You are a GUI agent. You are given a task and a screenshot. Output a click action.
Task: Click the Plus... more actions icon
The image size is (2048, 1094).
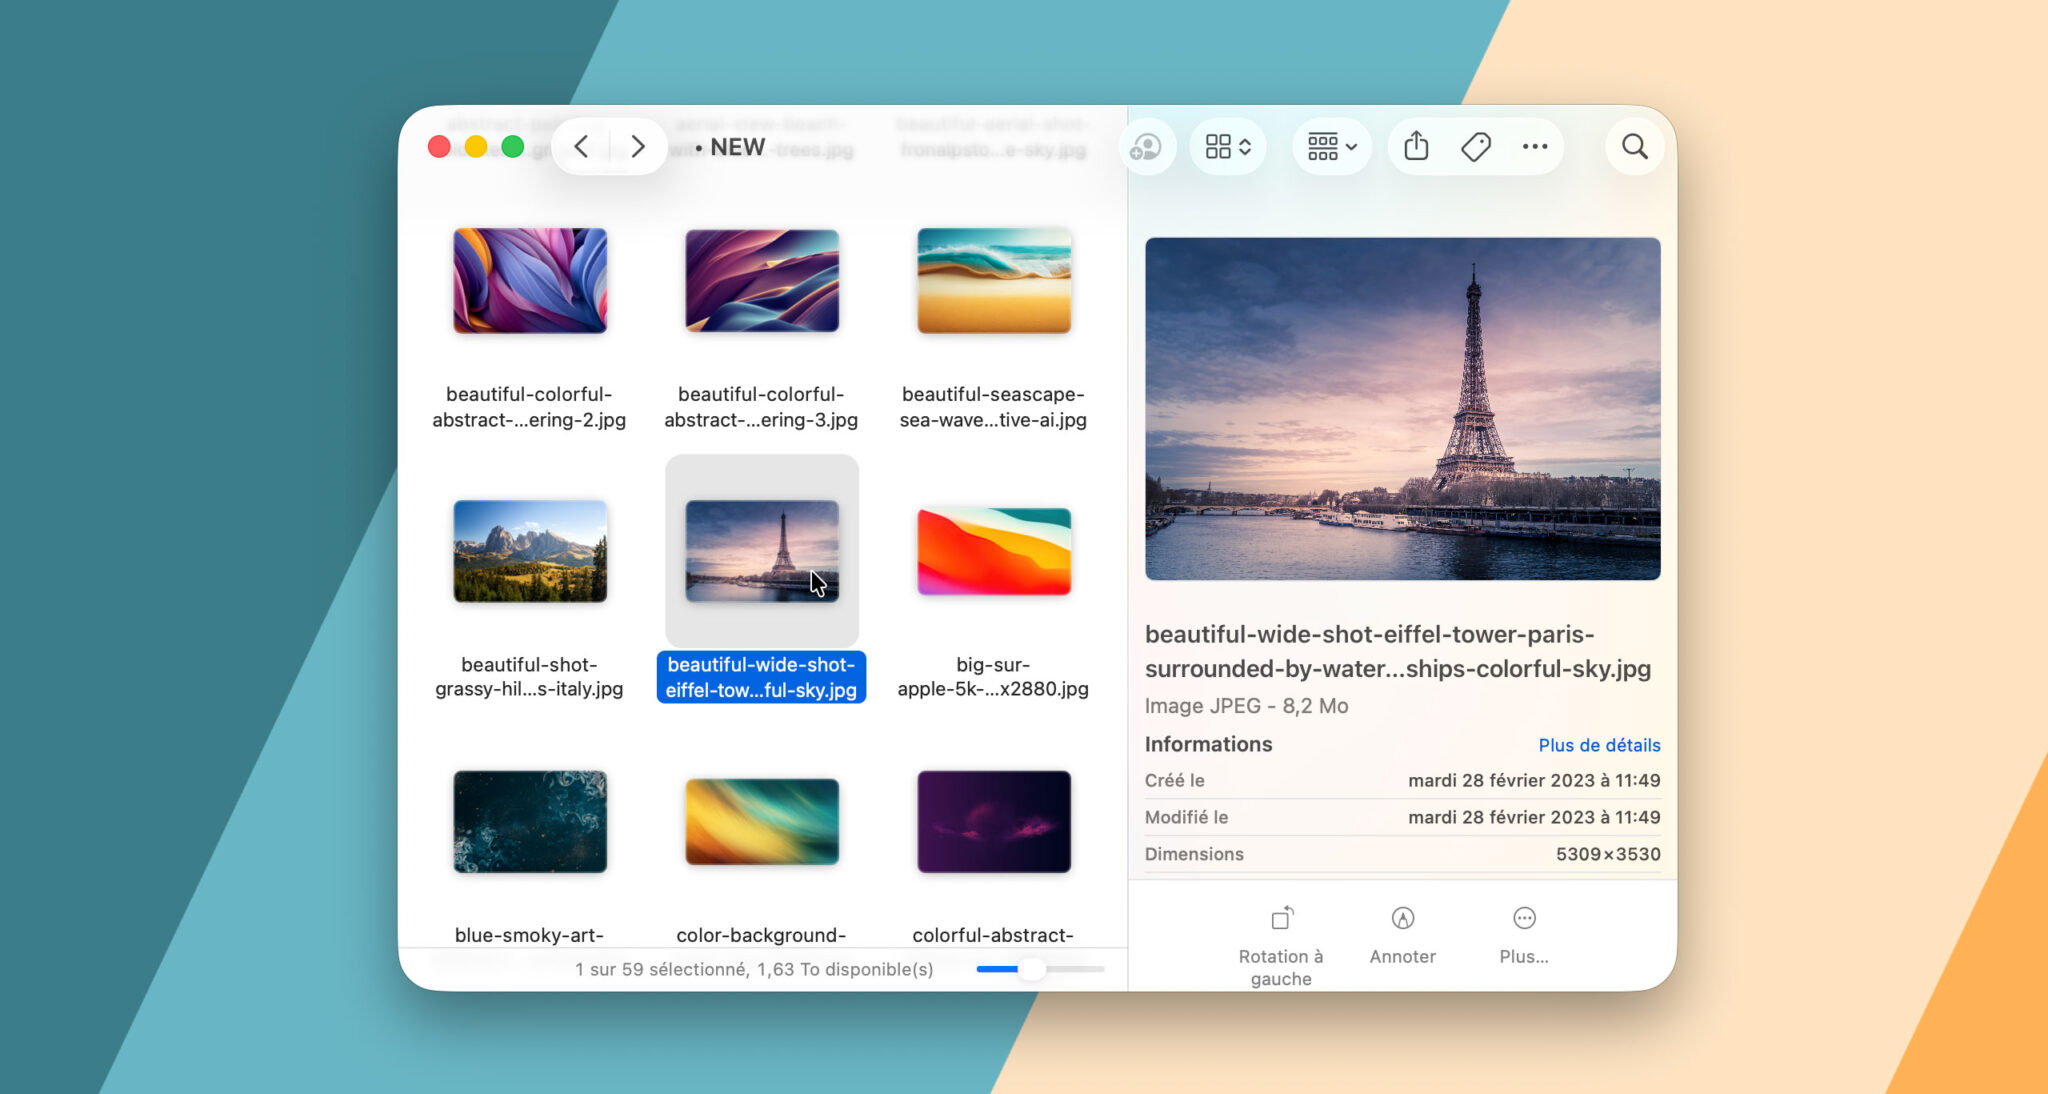pos(1524,917)
